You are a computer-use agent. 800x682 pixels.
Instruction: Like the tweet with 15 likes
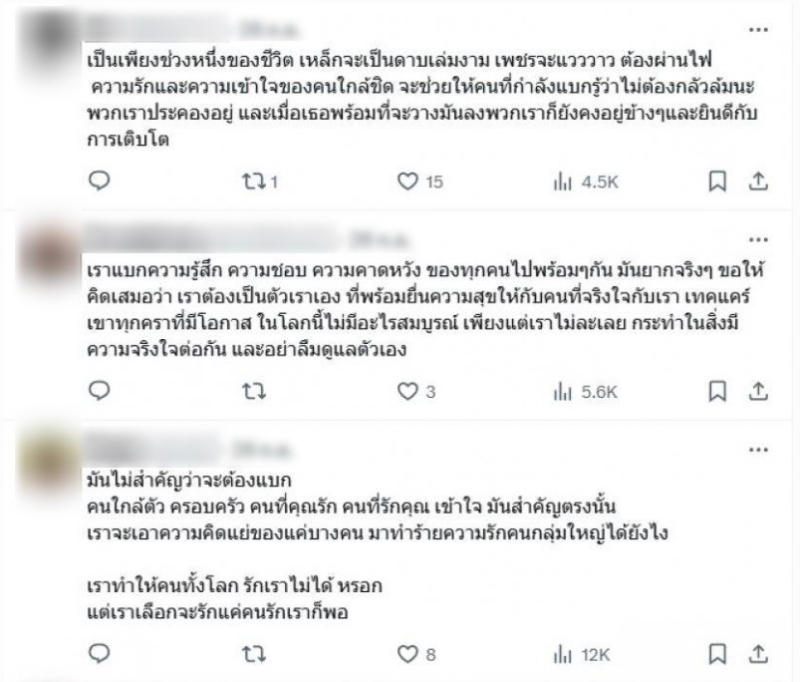click(420, 181)
